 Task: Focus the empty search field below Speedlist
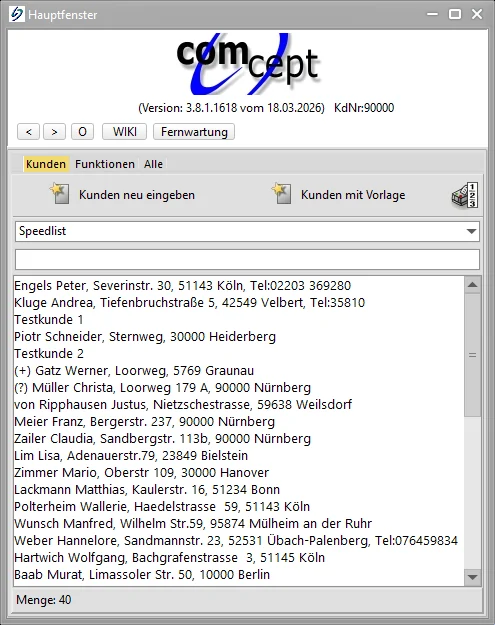coord(247,259)
